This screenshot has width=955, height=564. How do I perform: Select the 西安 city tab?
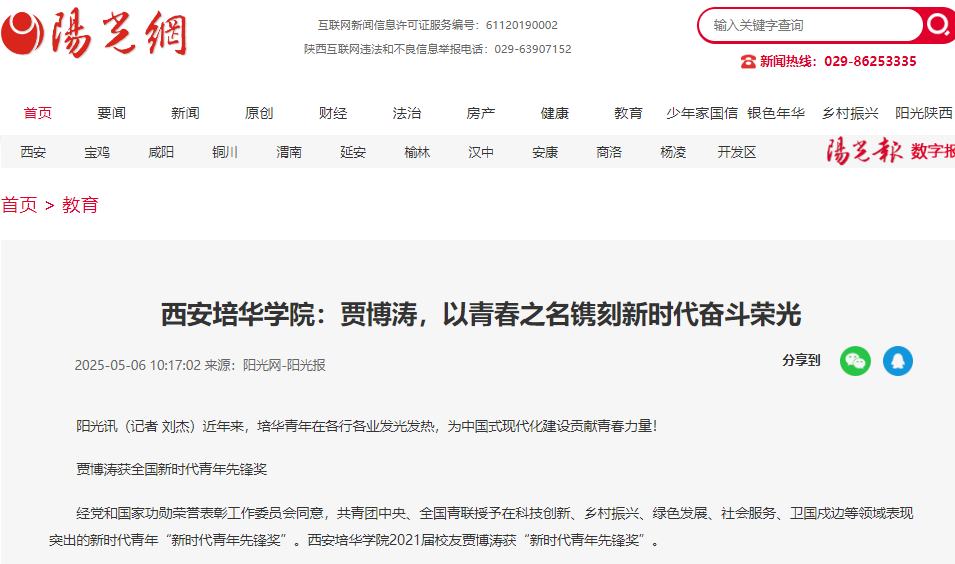tap(33, 152)
